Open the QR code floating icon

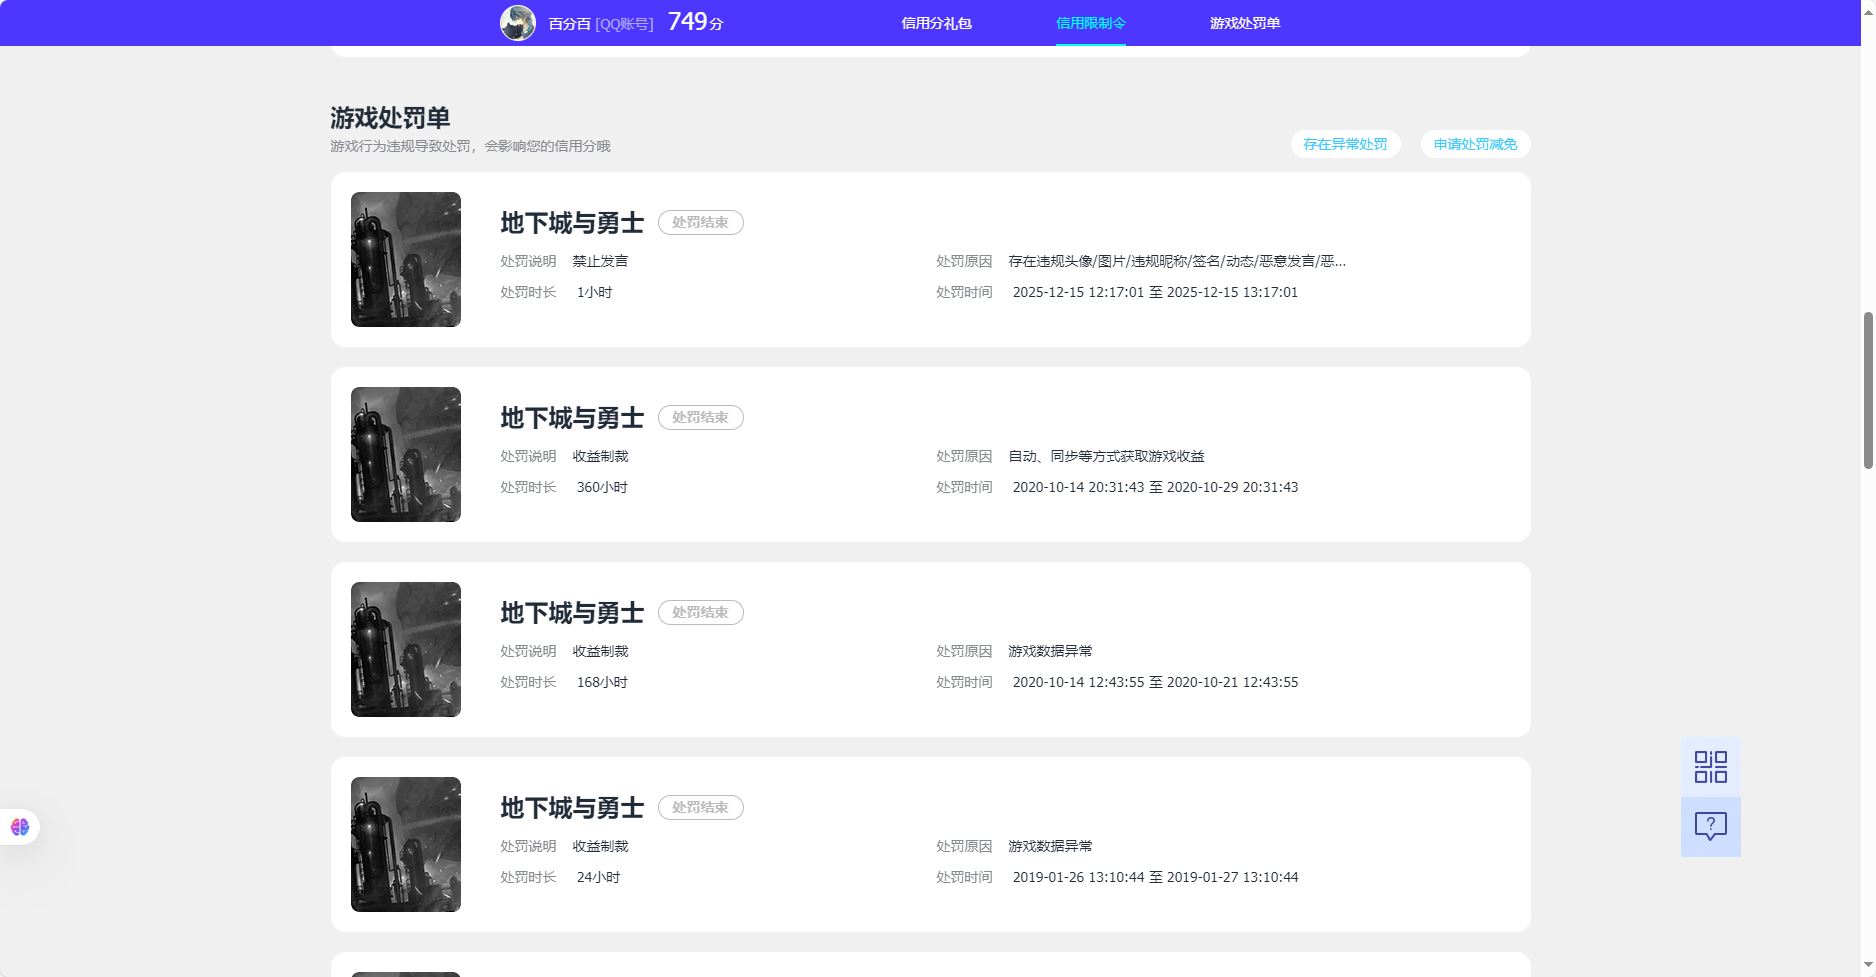tap(1710, 767)
